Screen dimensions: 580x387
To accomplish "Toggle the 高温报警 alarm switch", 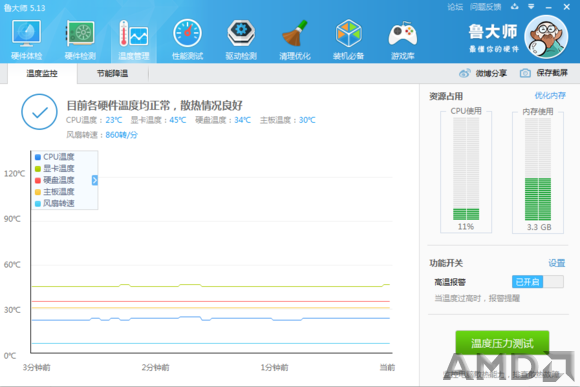I will [x=537, y=282].
